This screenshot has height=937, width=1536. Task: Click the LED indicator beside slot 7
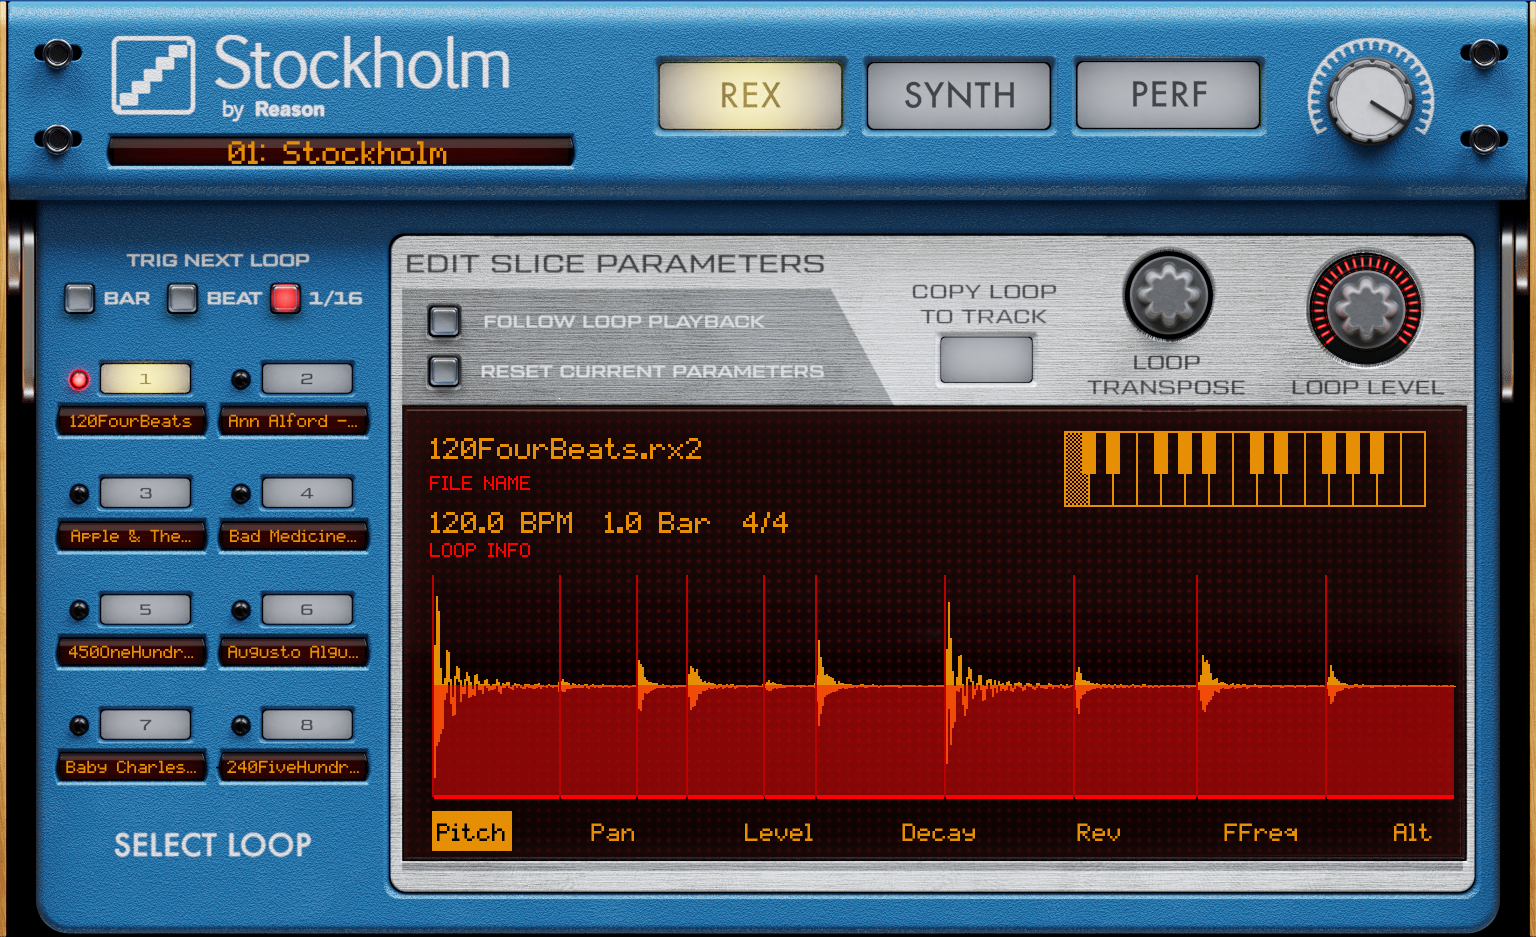click(x=79, y=725)
